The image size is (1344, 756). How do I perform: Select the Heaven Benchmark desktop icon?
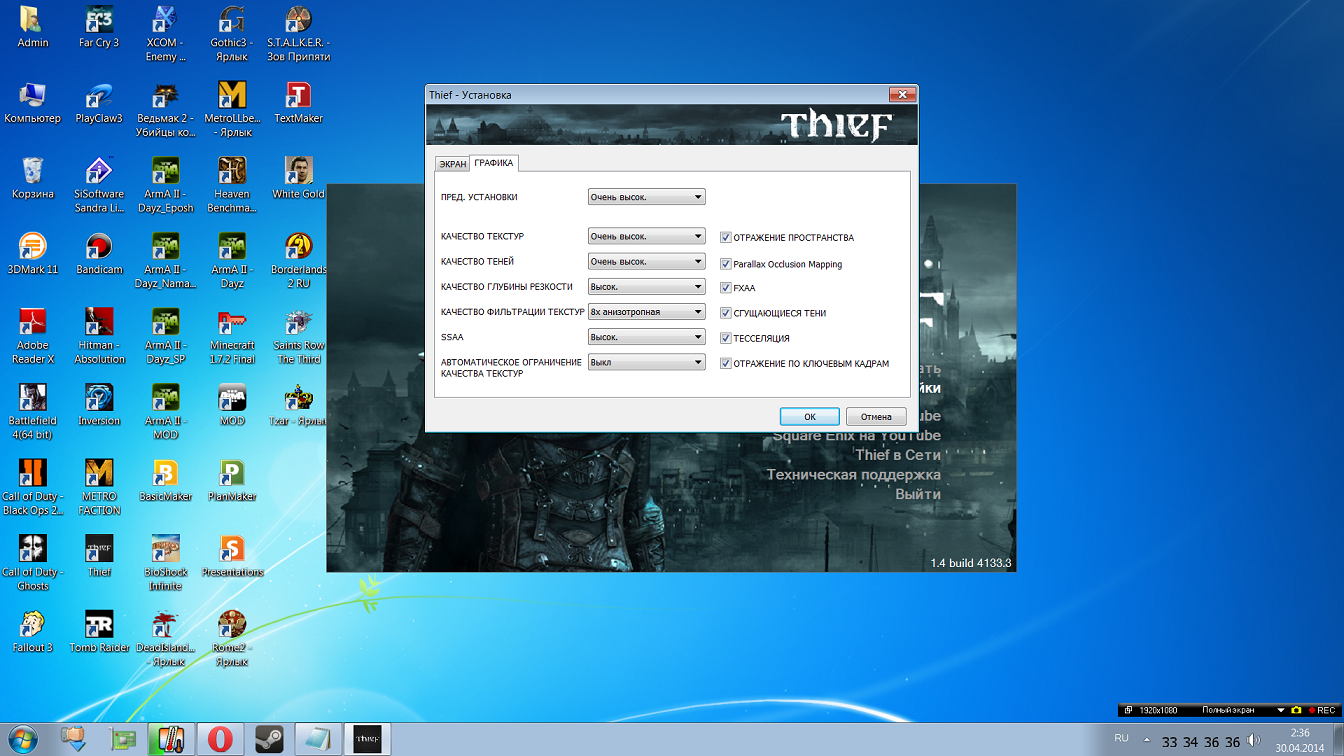point(232,186)
